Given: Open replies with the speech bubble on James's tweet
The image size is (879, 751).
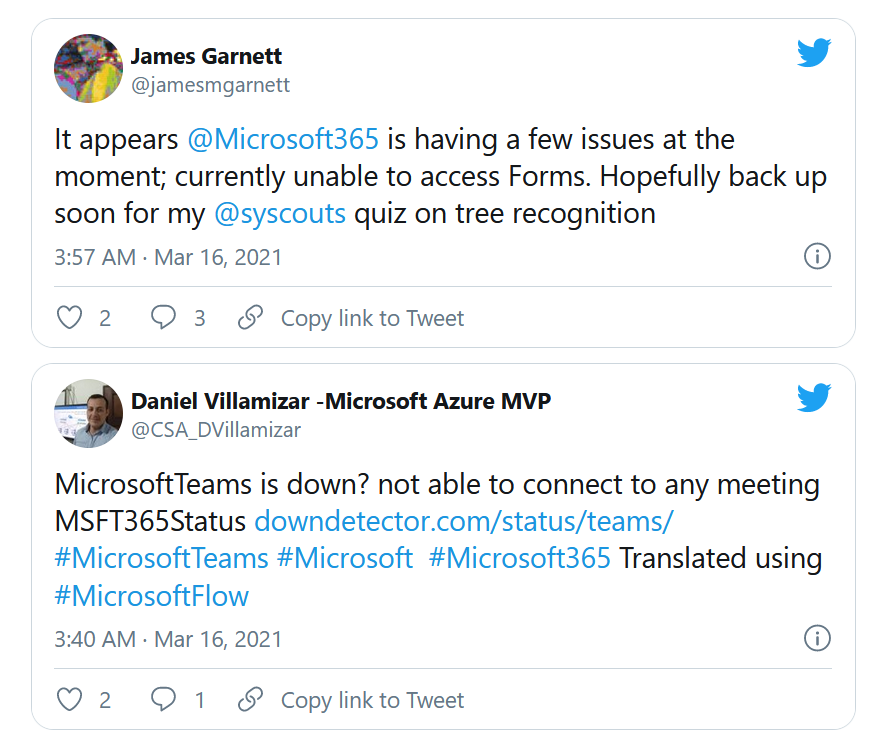Looking at the screenshot, I should pyautogui.click(x=162, y=317).
